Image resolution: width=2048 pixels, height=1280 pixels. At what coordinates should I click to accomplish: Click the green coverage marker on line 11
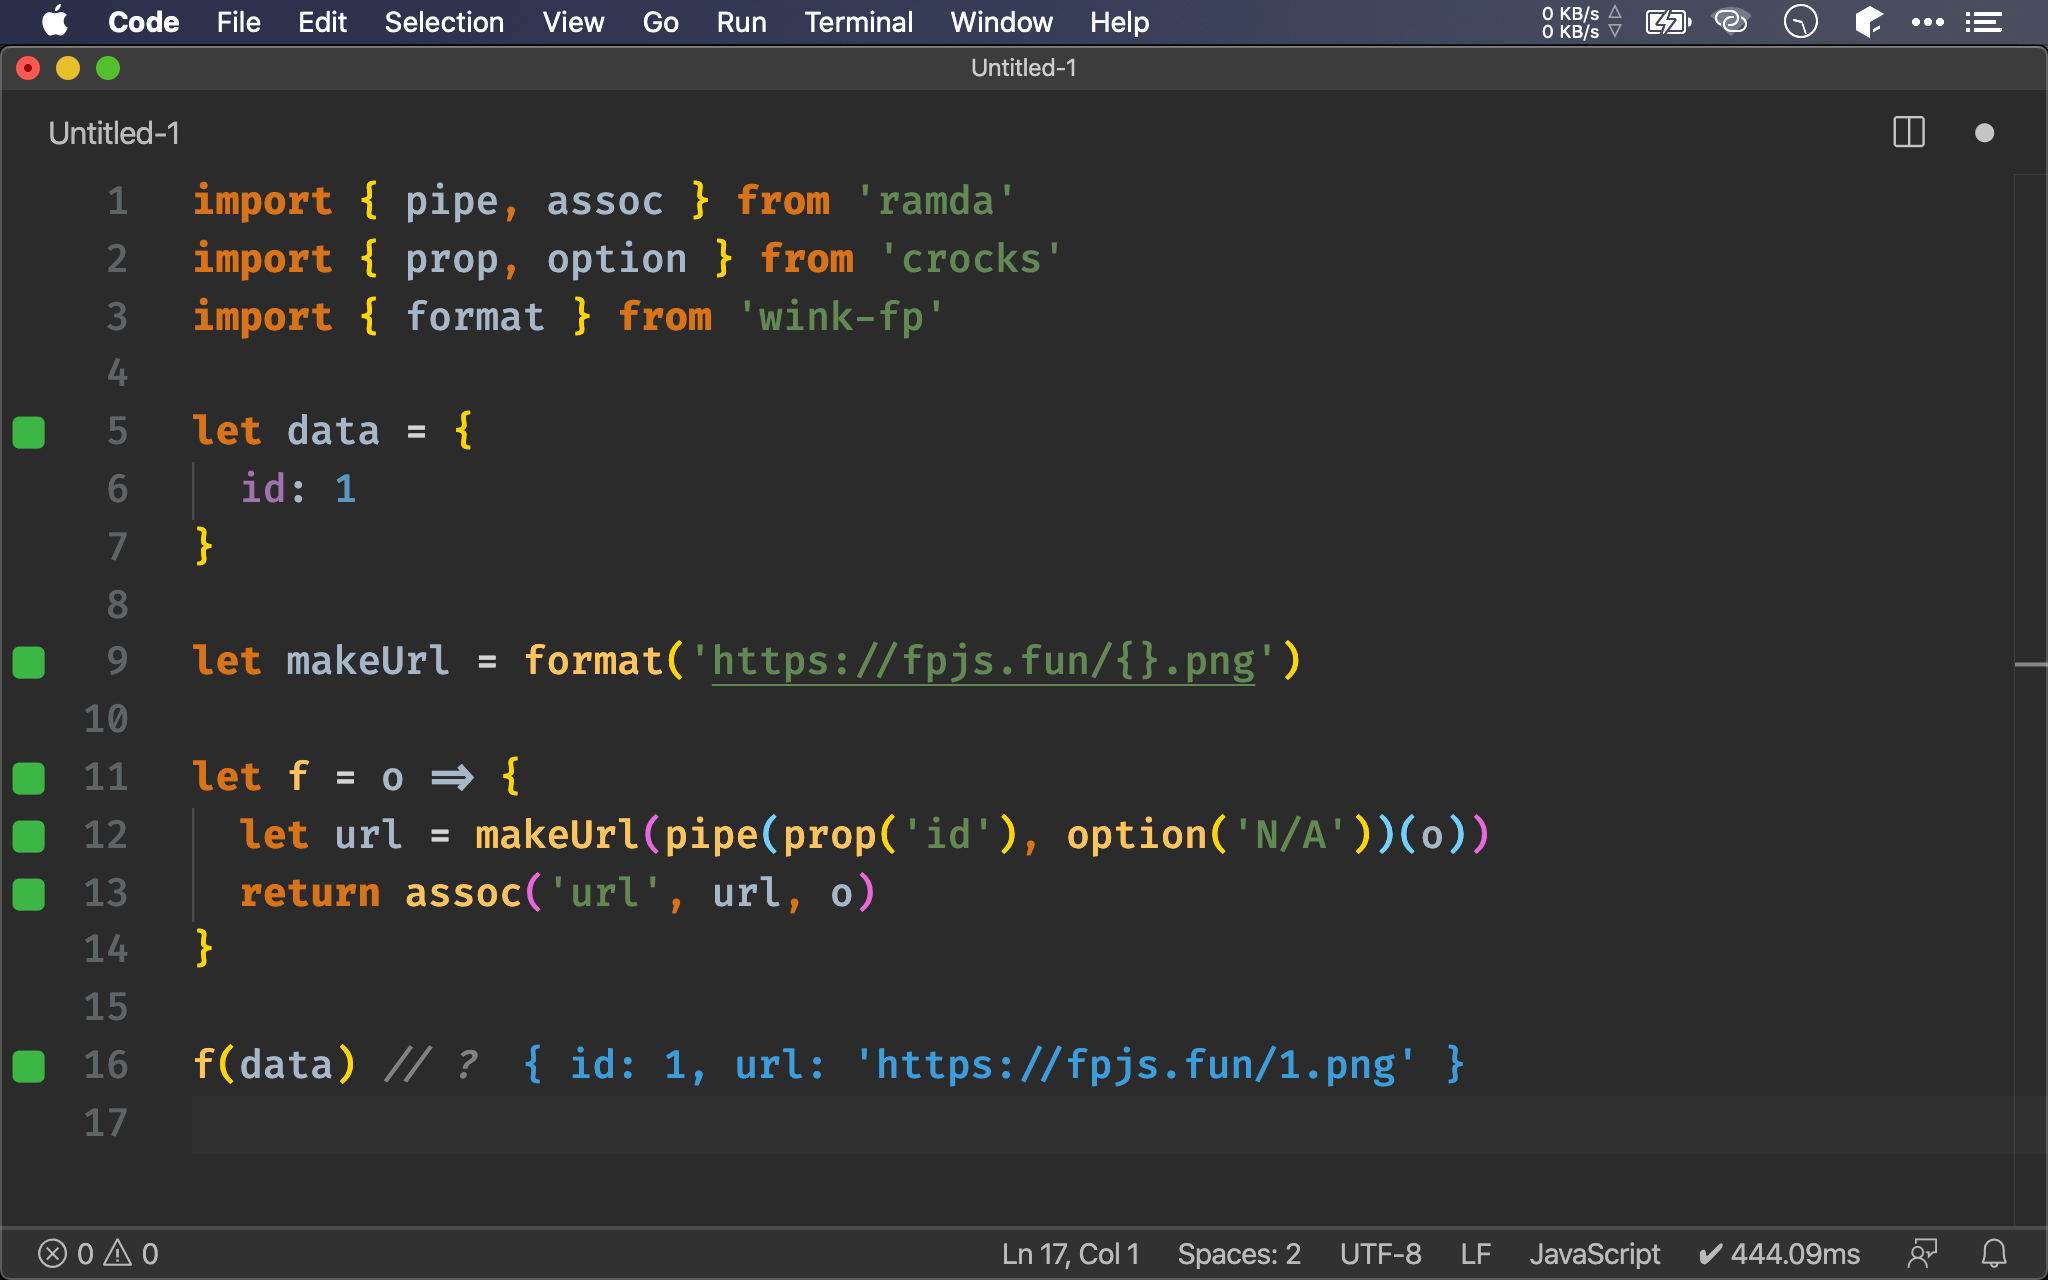tap(29, 778)
